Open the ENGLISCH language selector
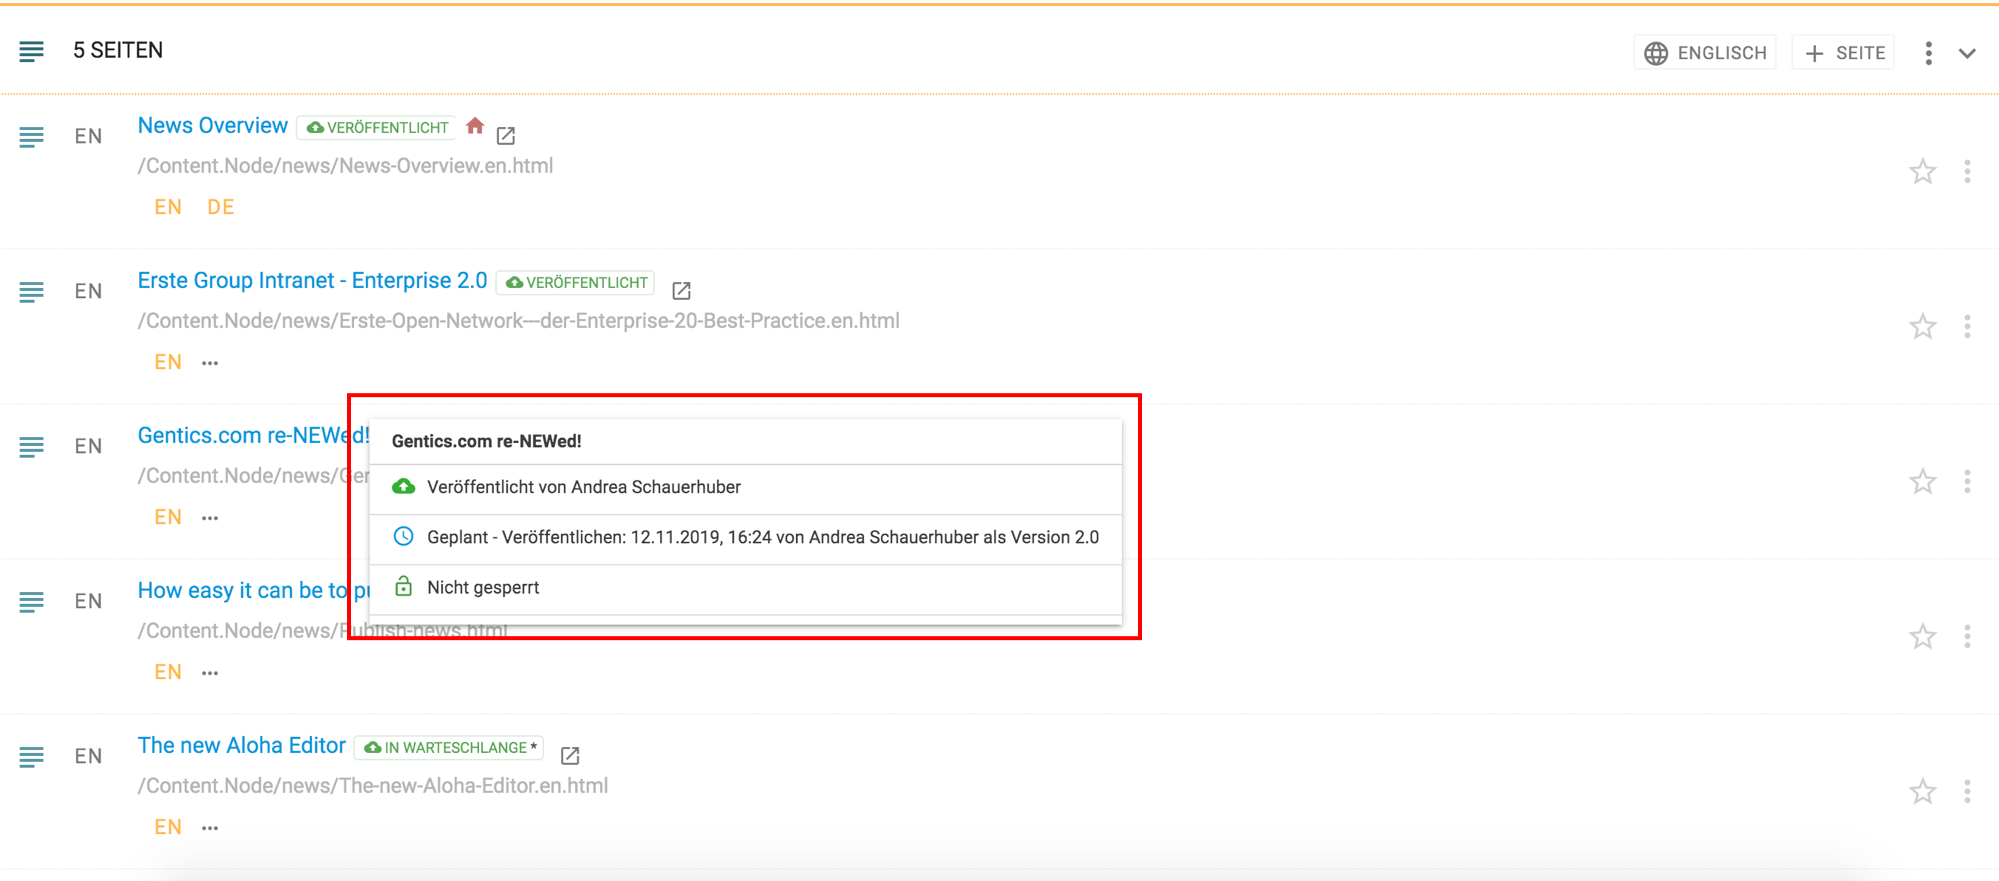Screen dimensions: 1999x881 coord(1705,53)
